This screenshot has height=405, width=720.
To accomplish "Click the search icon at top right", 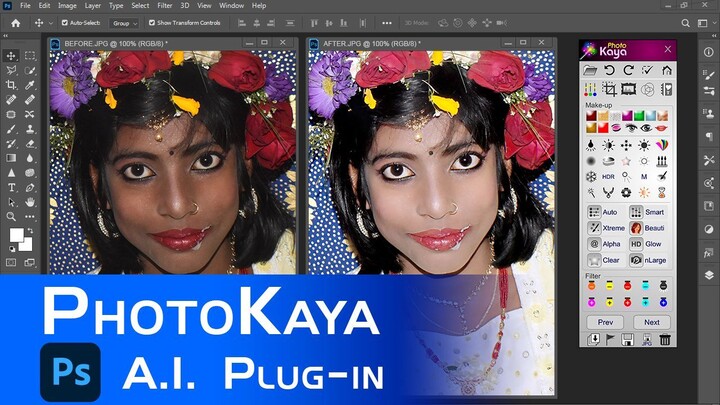I will pos(685,23).
